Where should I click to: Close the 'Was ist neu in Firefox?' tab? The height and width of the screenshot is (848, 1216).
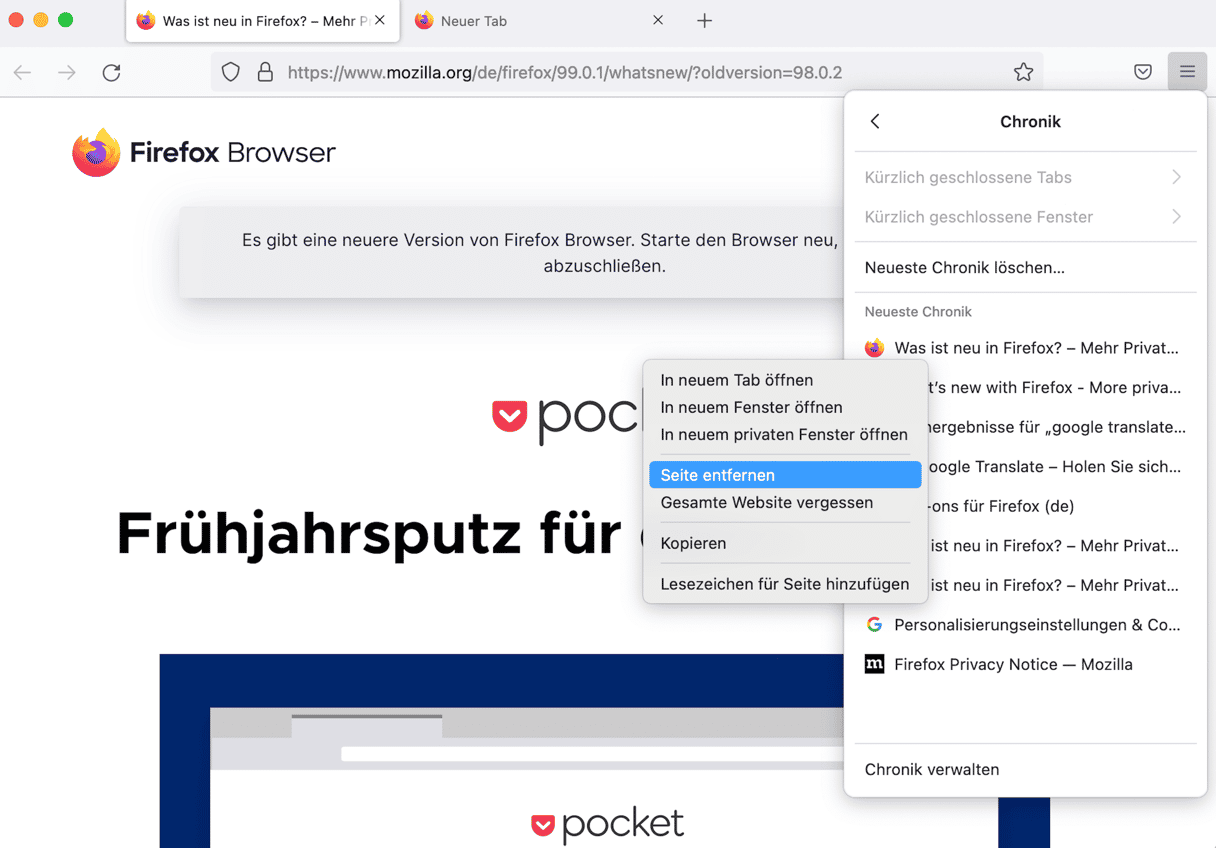click(x=380, y=20)
